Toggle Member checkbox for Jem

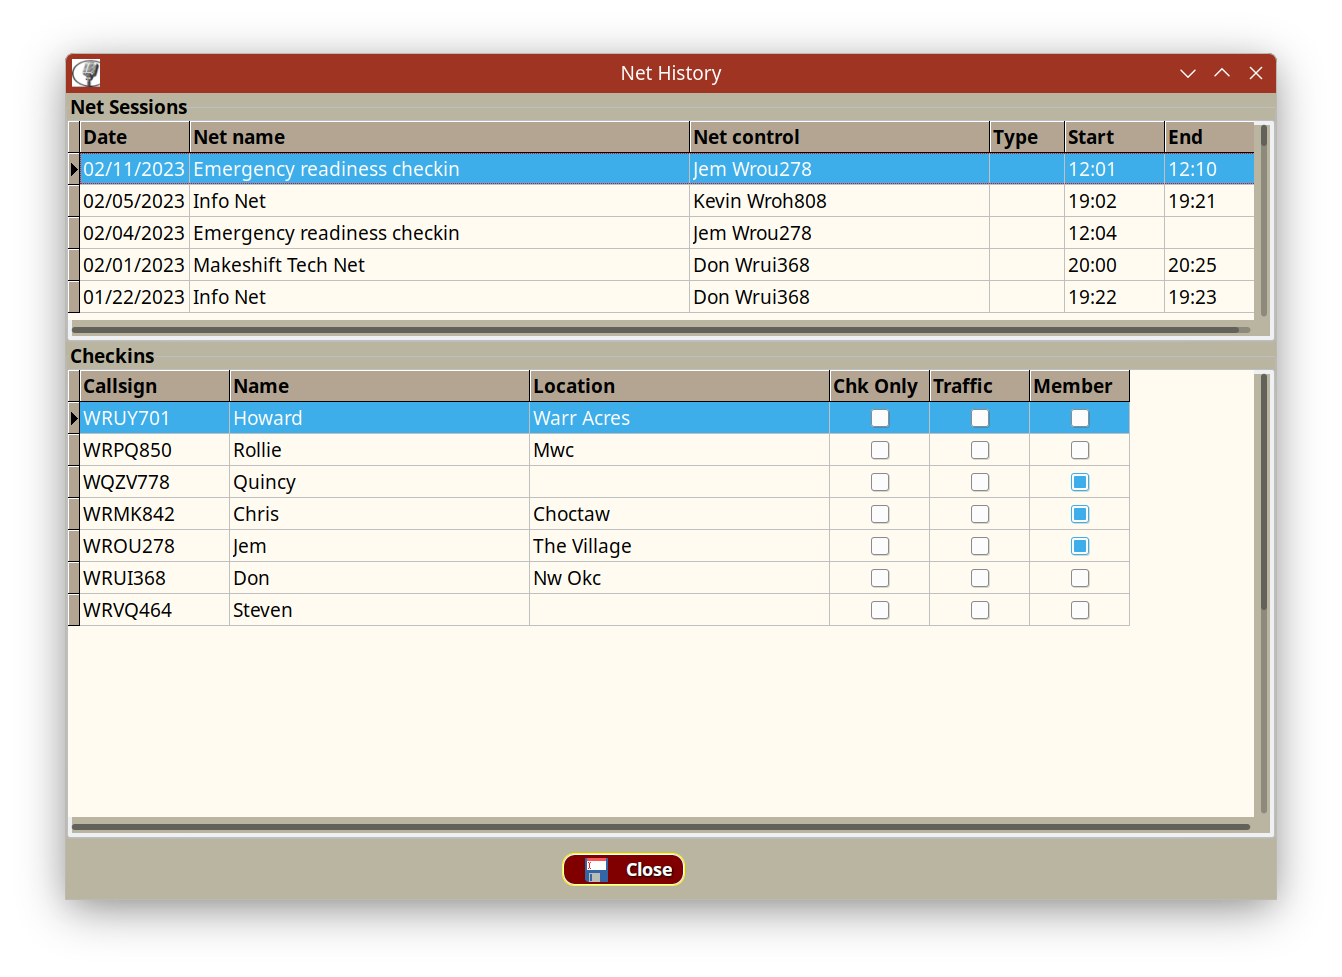tap(1080, 546)
